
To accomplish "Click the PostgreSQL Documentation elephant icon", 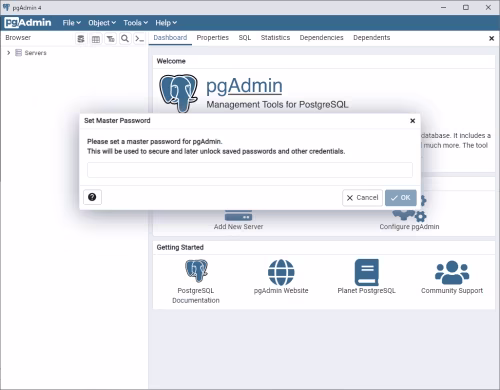I will pos(196,271).
